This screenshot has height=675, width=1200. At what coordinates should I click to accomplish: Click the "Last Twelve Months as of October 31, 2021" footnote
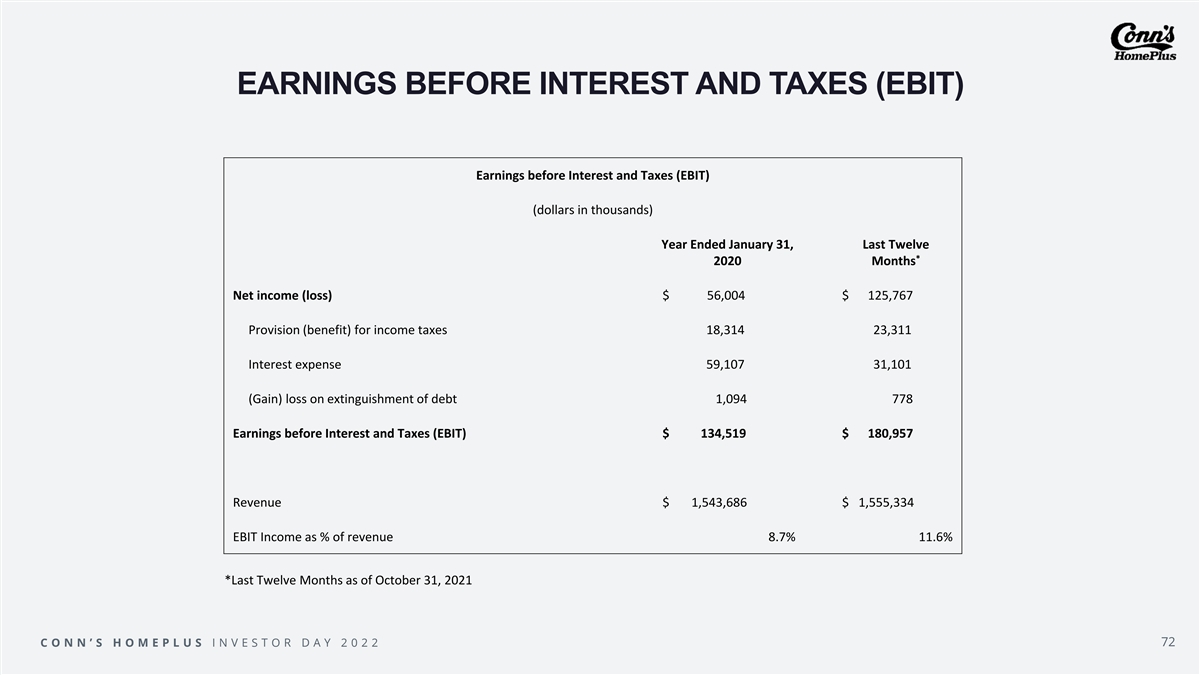pos(348,580)
